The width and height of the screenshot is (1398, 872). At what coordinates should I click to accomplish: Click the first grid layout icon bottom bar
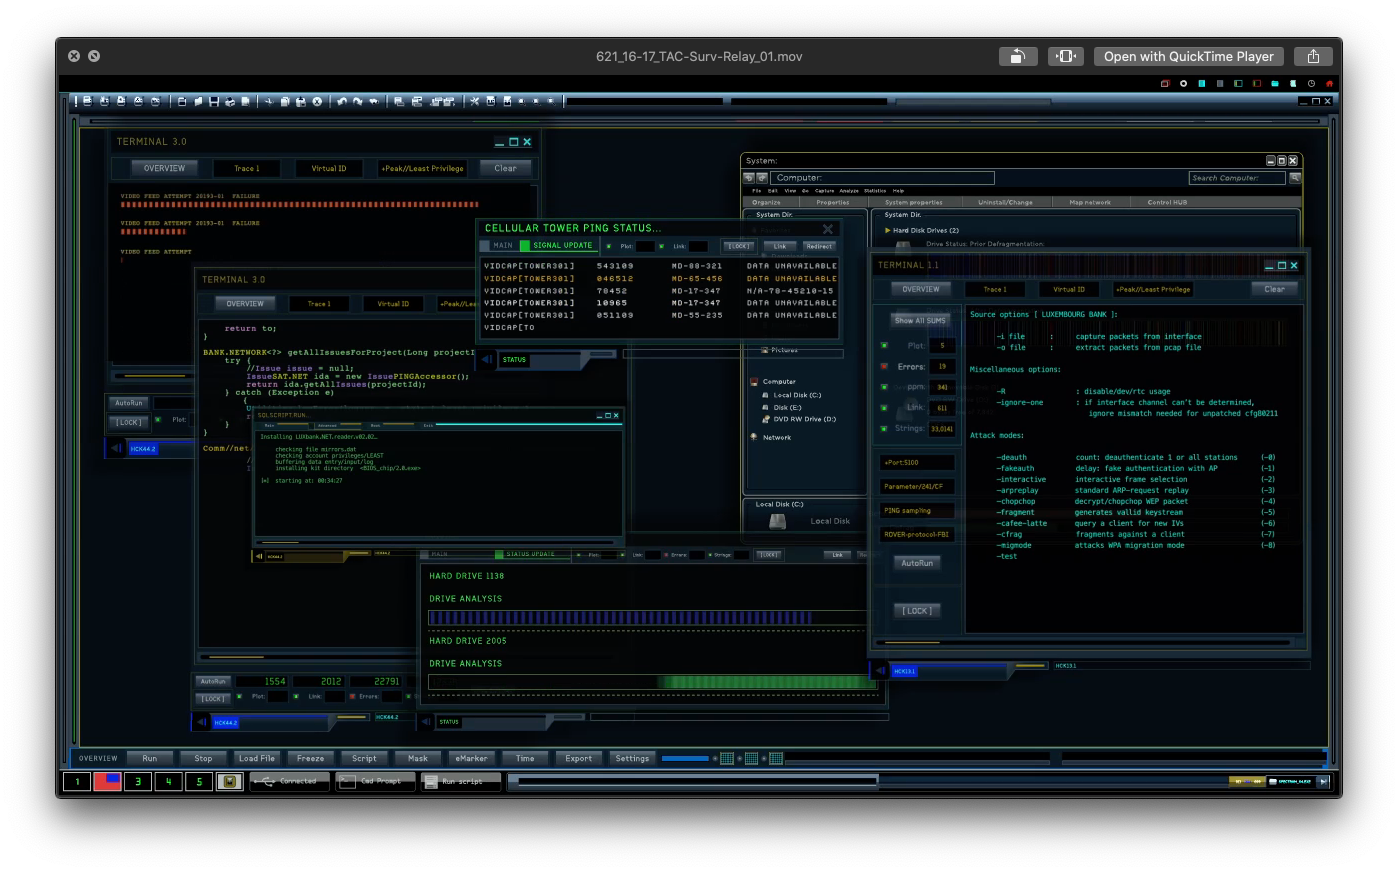click(x=727, y=758)
